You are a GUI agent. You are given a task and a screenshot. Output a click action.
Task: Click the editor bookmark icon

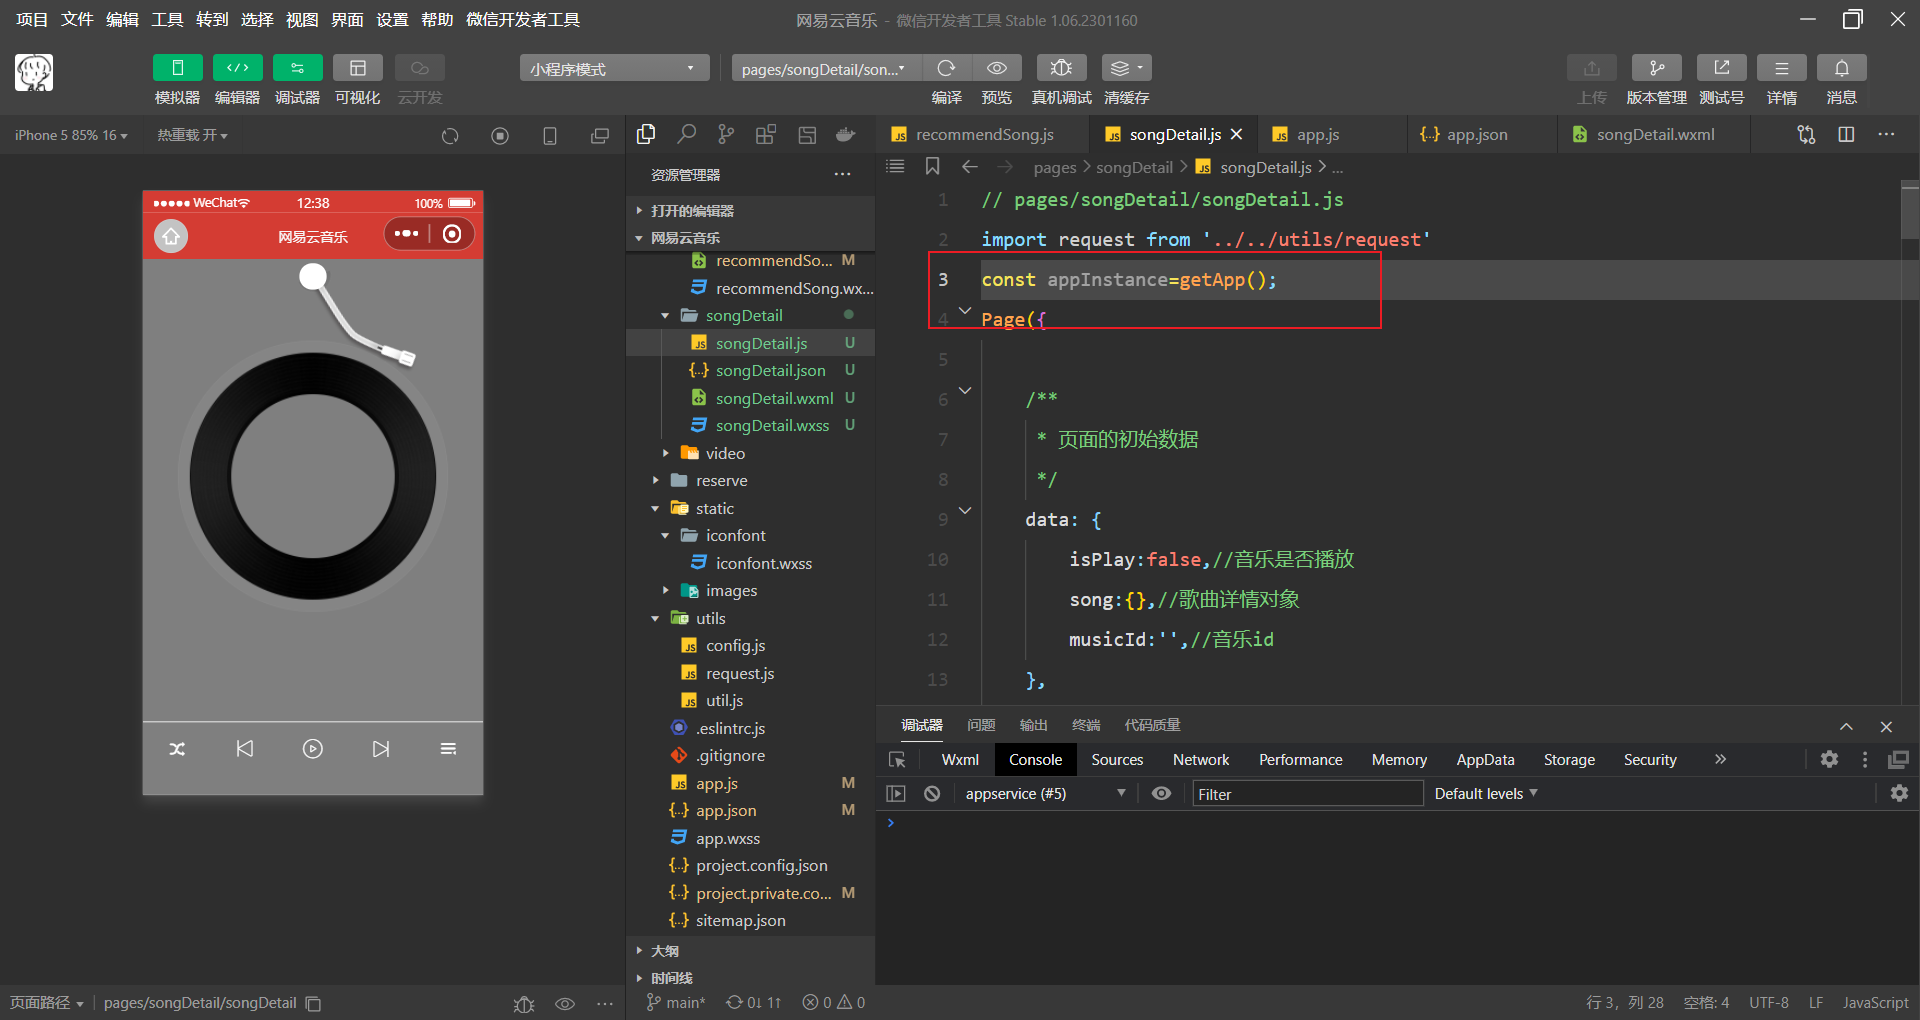[932, 166]
